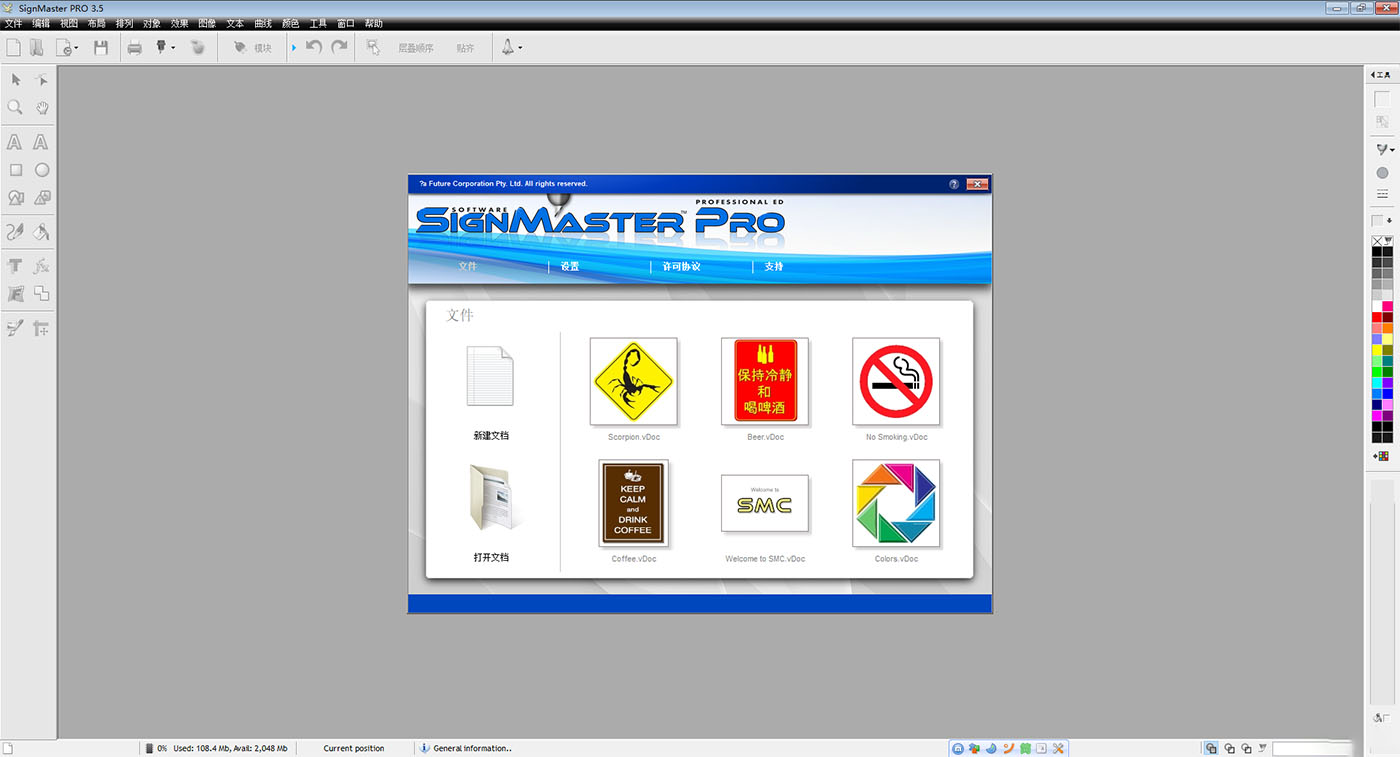Select the node edit tool
Screen dimensions: 1400x757
click(x=41, y=79)
